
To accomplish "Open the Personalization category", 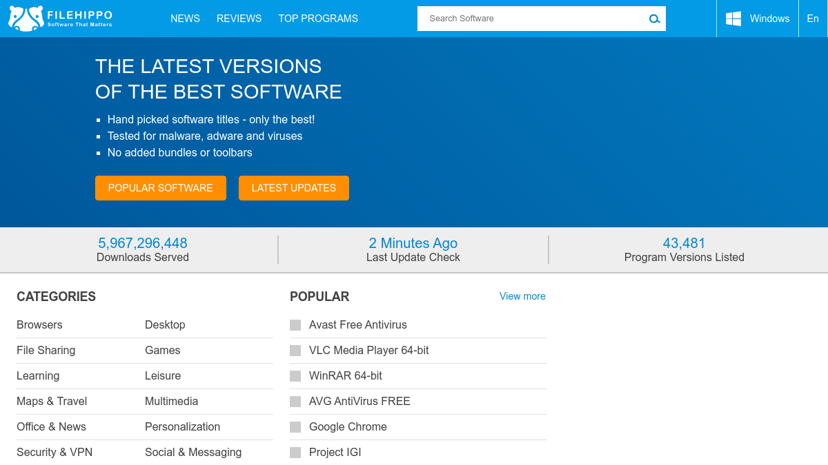I will click(x=183, y=426).
